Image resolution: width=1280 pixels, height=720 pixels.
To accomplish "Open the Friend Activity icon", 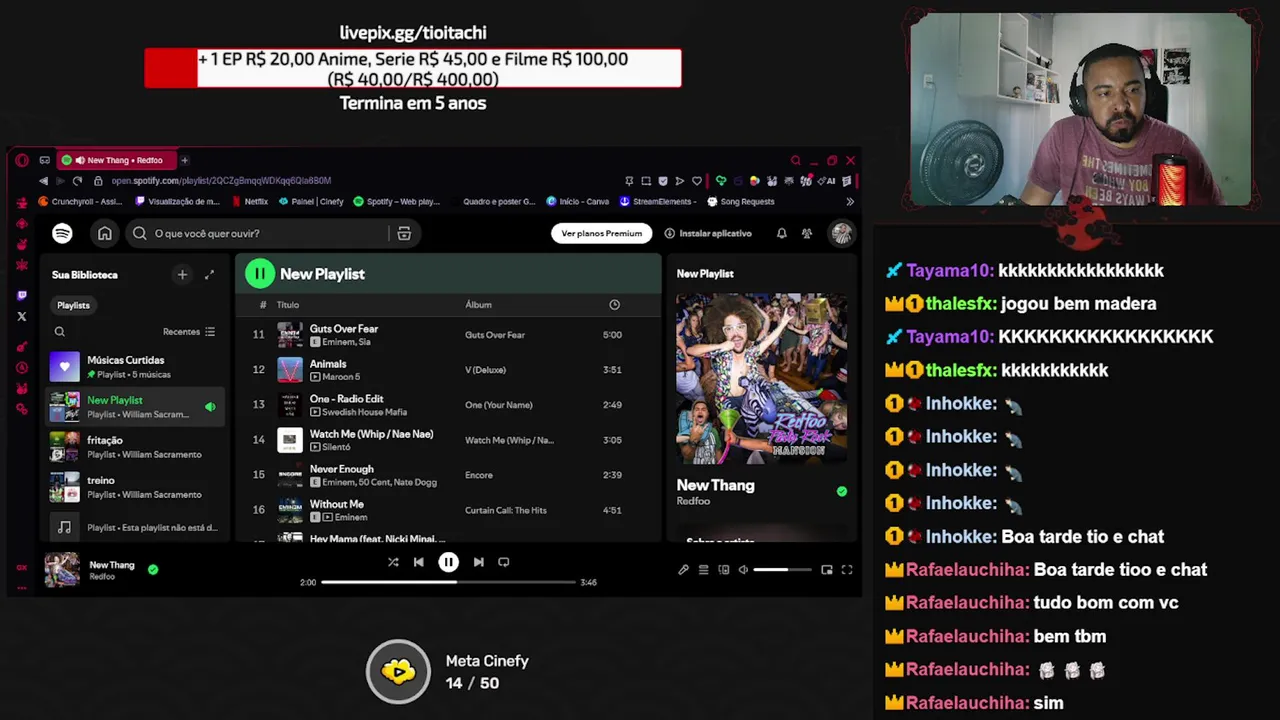I will (x=807, y=233).
